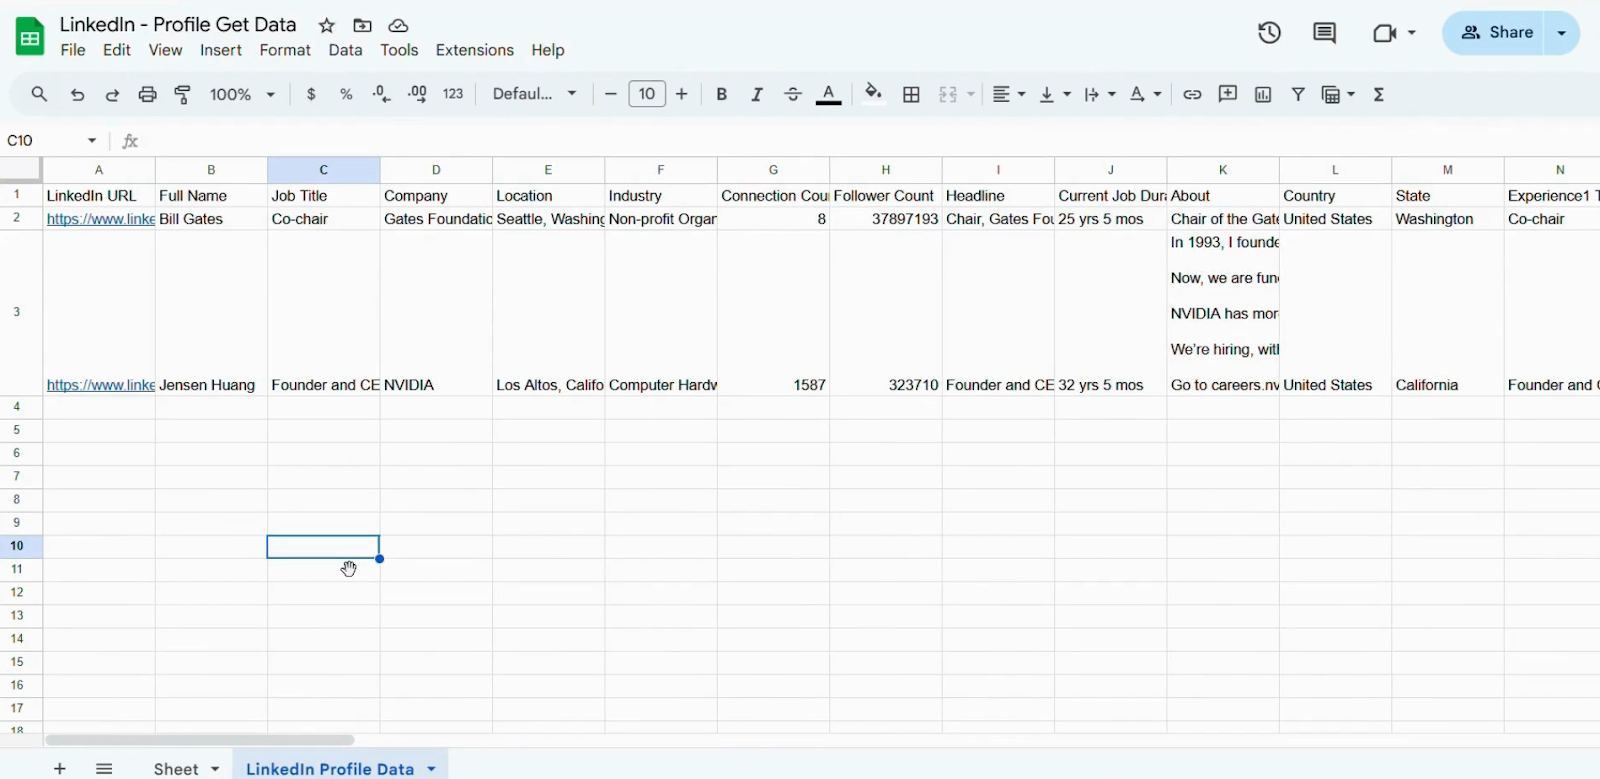This screenshot has height=779, width=1600.
Task: Click the font size field
Action: pos(647,94)
